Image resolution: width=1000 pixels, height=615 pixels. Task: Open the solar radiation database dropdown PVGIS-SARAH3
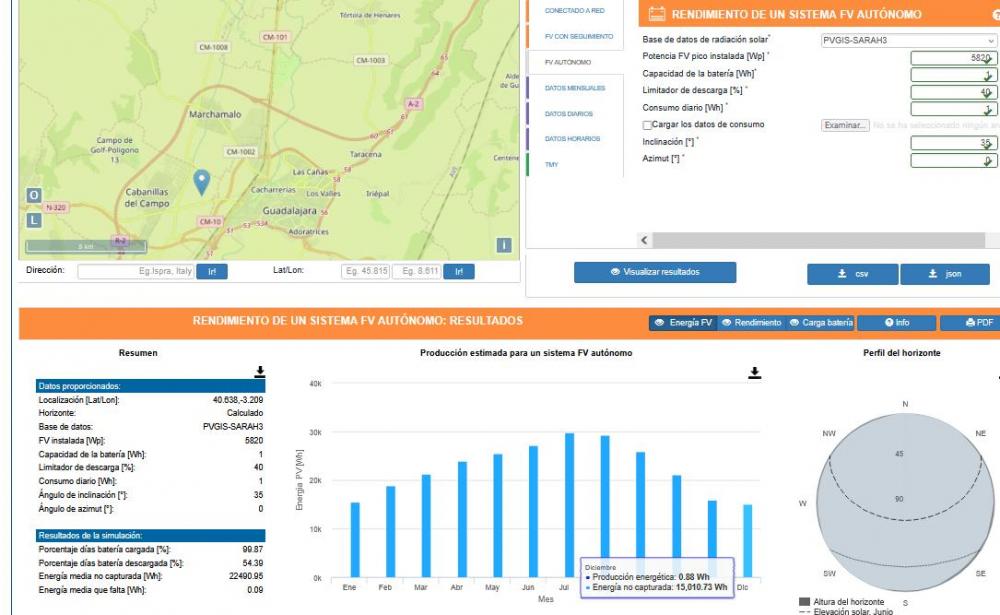[x=908, y=40]
